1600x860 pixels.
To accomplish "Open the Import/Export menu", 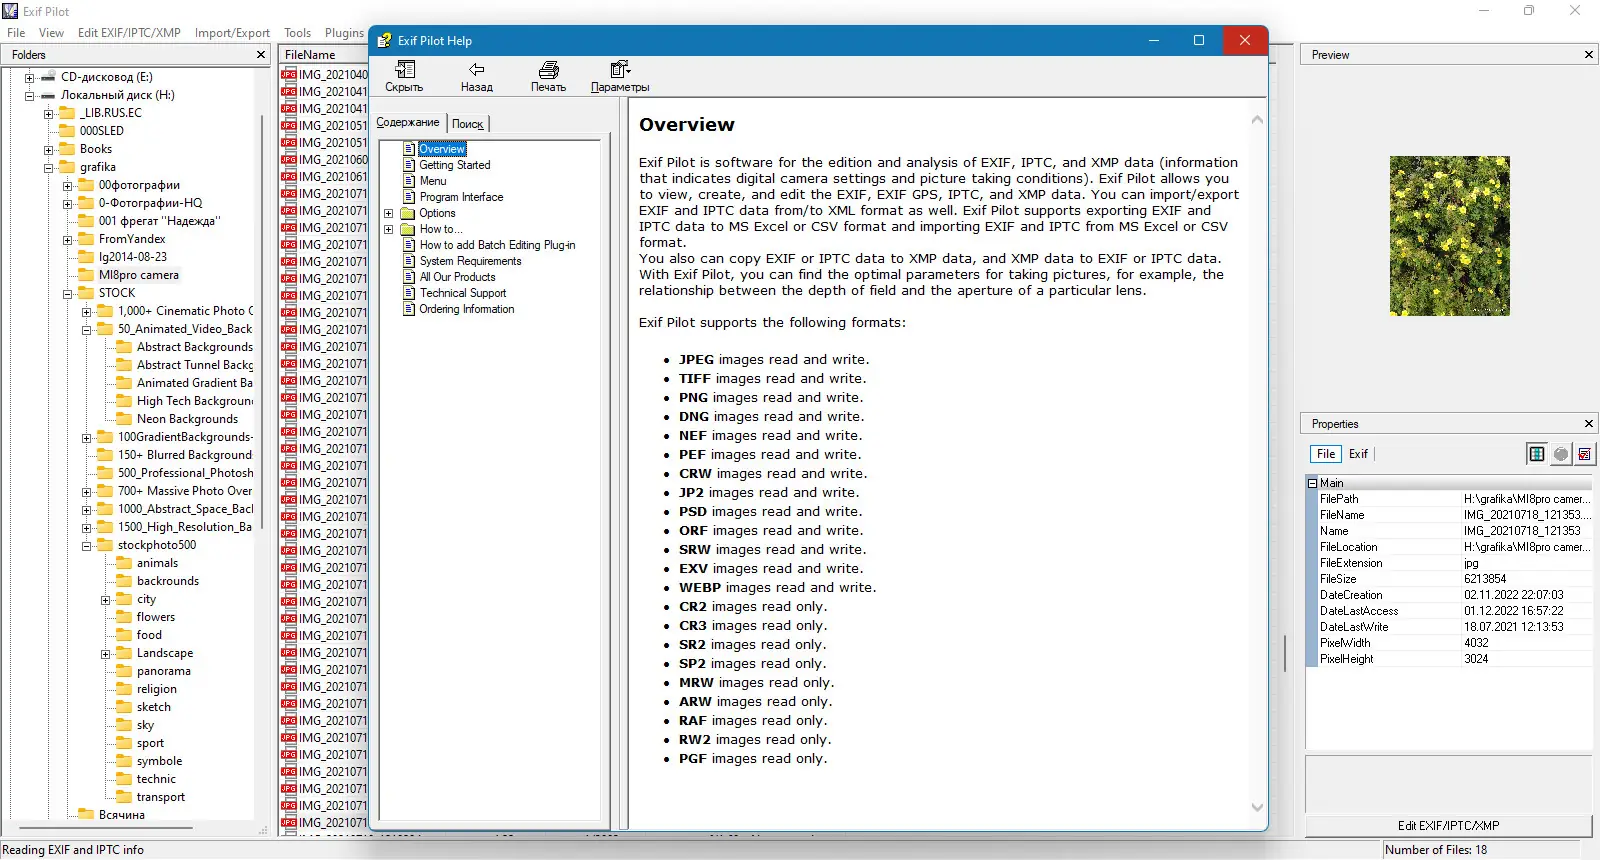I will [x=232, y=33].
